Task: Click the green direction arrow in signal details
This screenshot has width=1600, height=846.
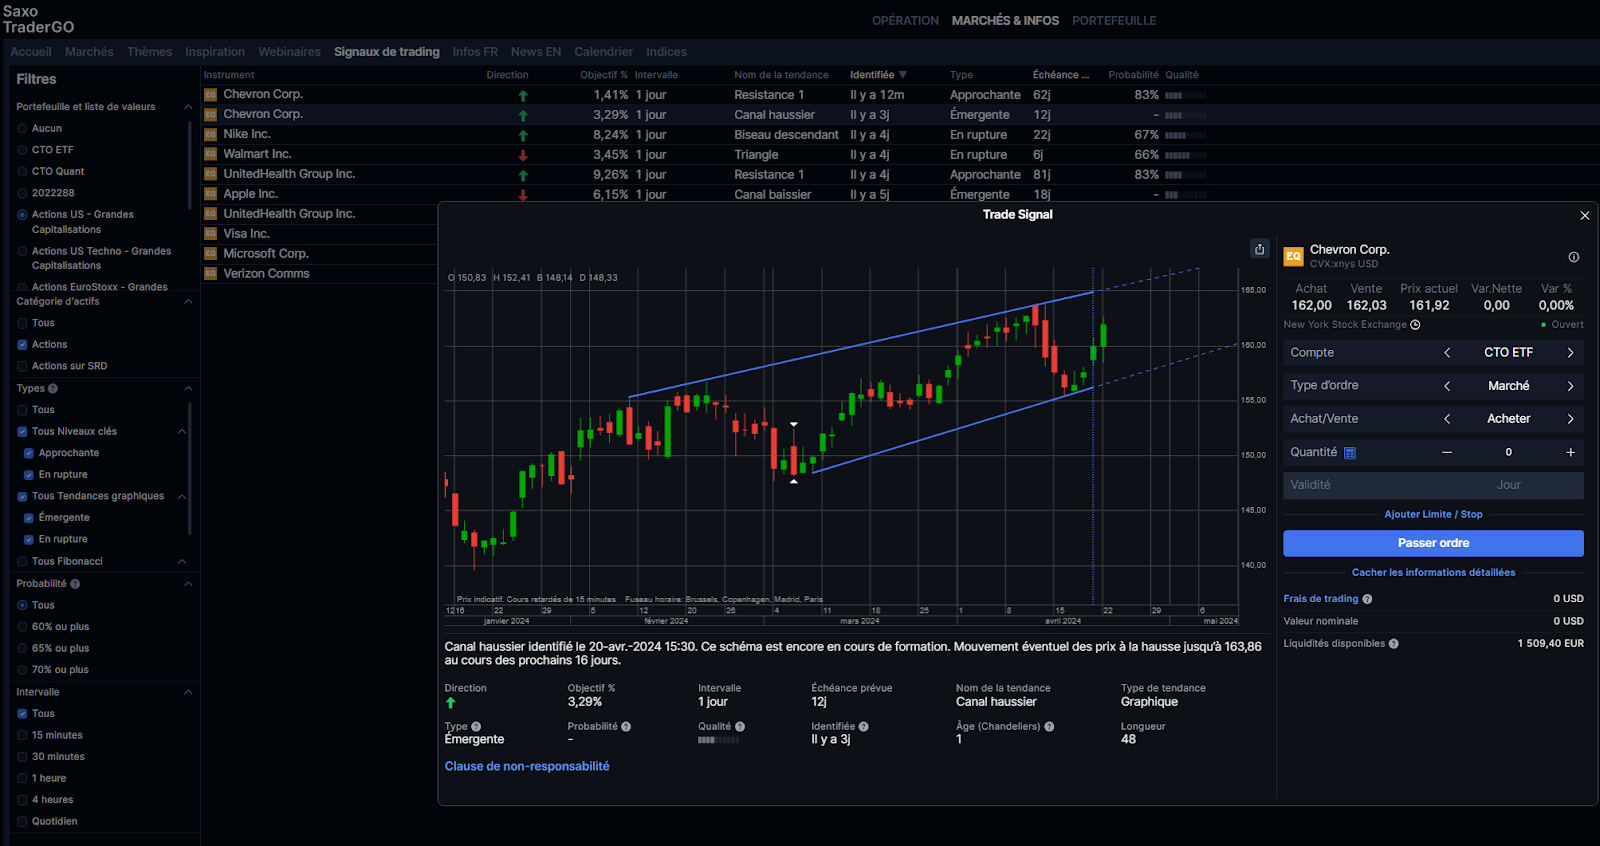Action: 451,703
